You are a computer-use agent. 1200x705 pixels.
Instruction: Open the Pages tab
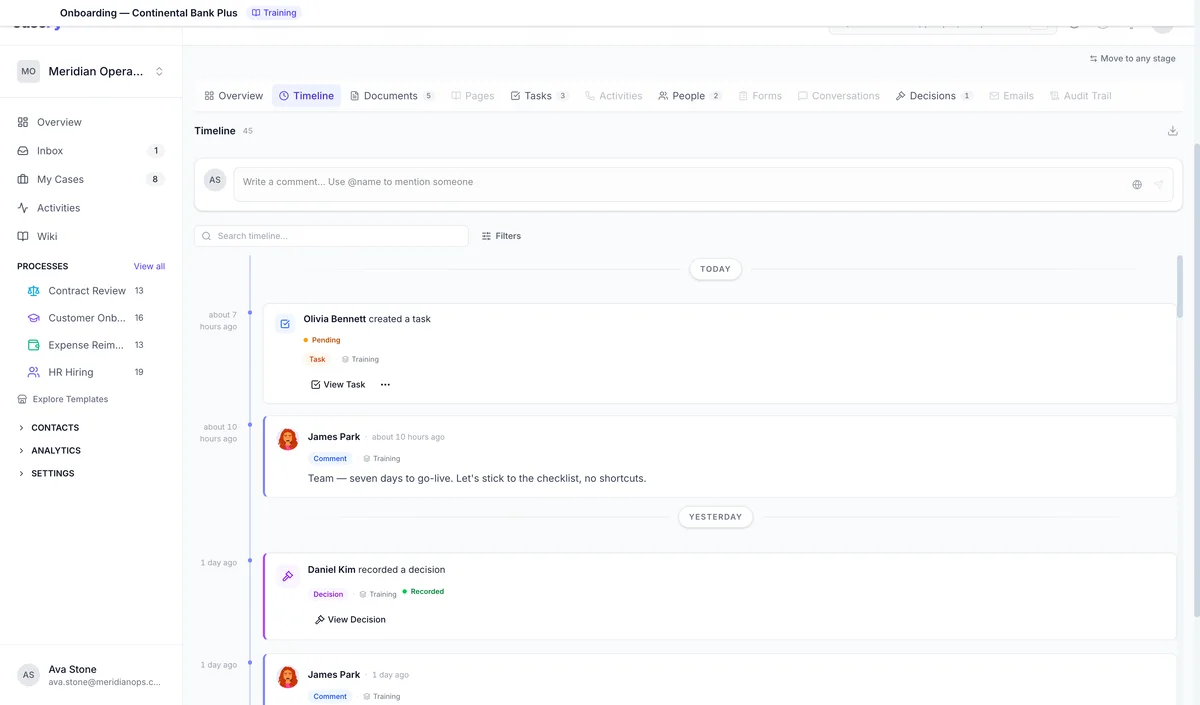click(473, 96)
